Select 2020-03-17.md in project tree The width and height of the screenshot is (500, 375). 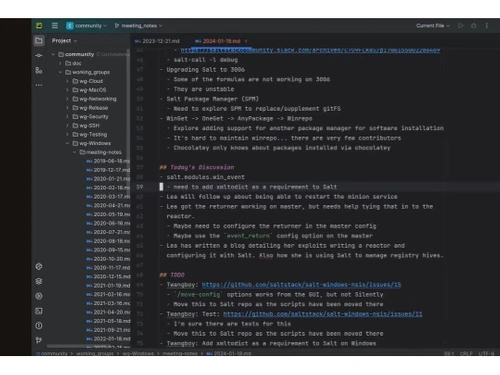point(108,197)
